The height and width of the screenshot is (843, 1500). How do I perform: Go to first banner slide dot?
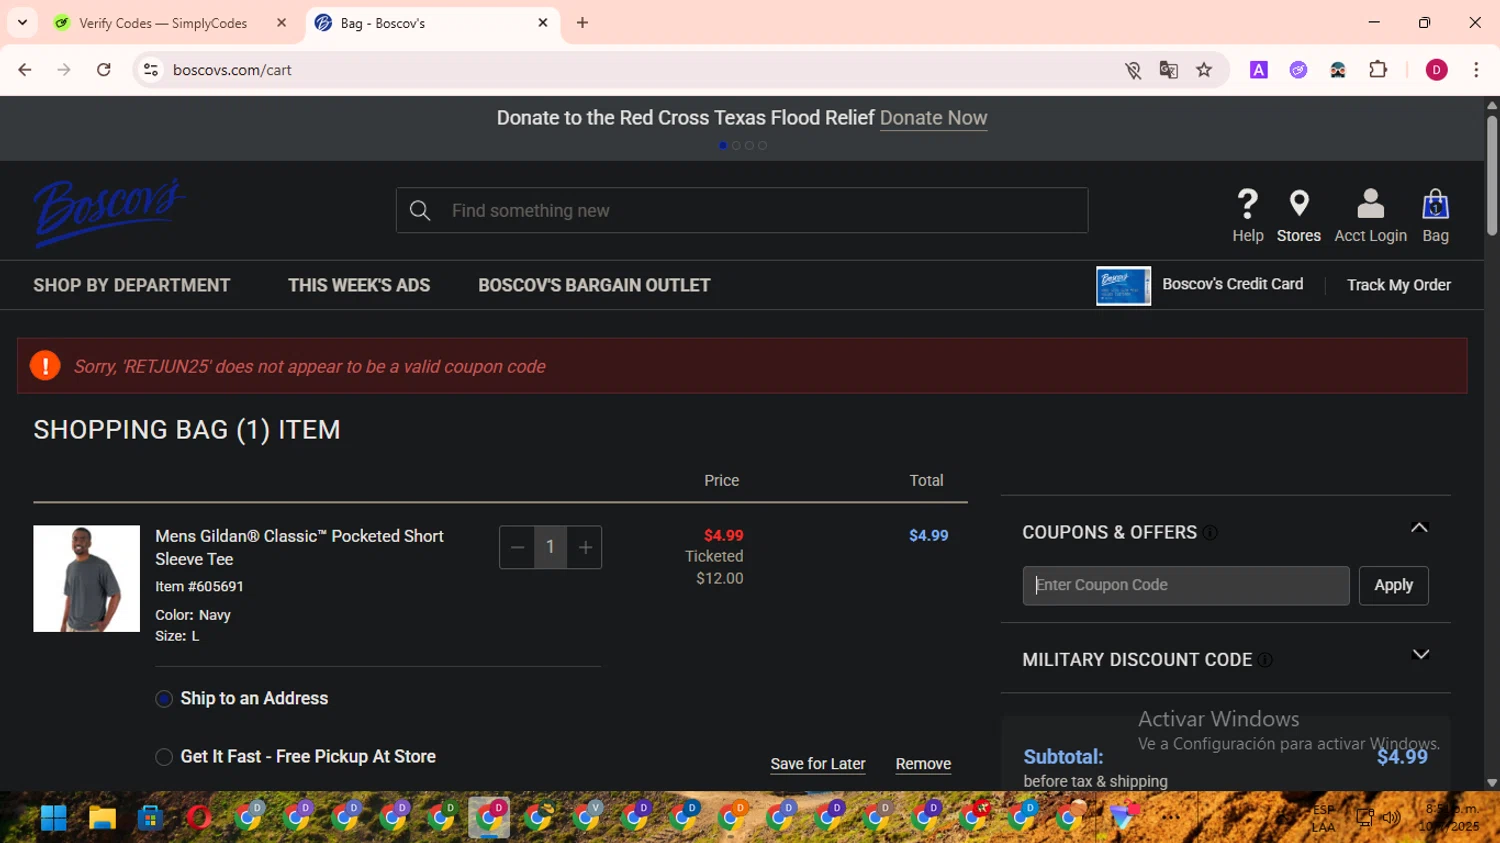pos(723,146)
